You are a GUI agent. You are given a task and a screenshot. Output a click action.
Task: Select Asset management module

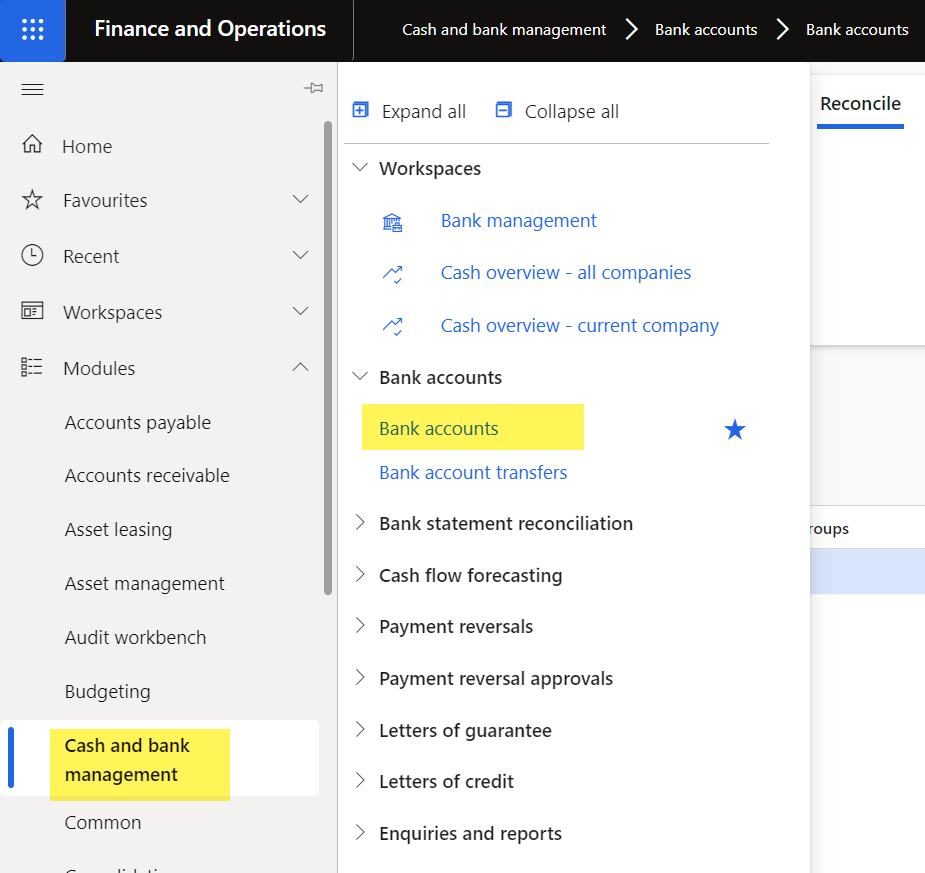(145, 583)
